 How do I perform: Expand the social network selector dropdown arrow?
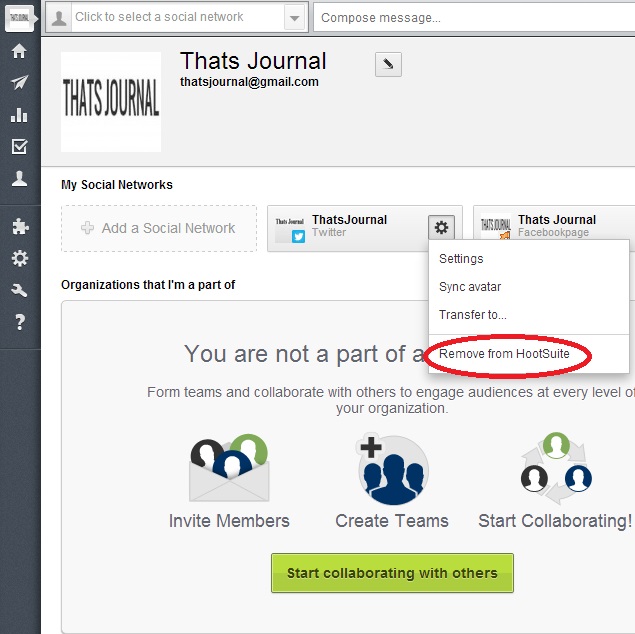(x=294, y=18)
